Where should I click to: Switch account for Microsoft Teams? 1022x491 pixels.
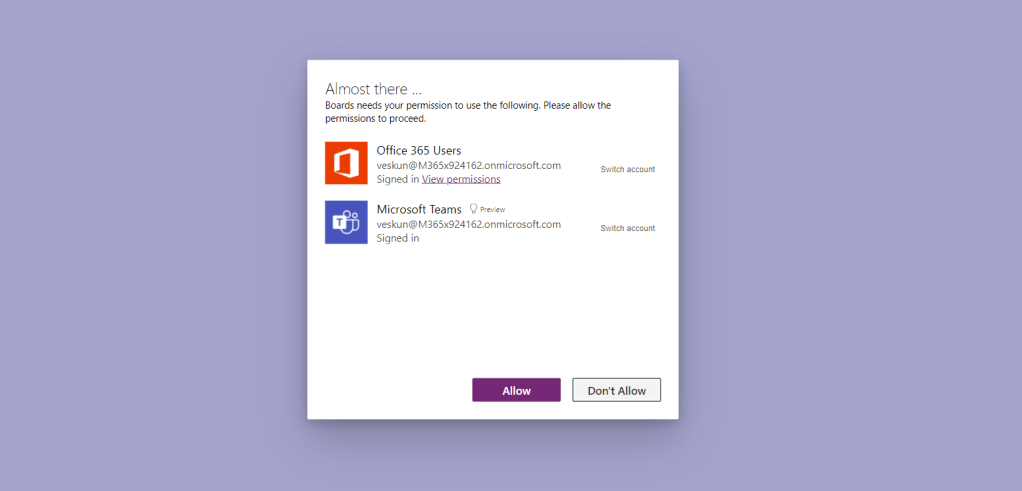[627, 228]
